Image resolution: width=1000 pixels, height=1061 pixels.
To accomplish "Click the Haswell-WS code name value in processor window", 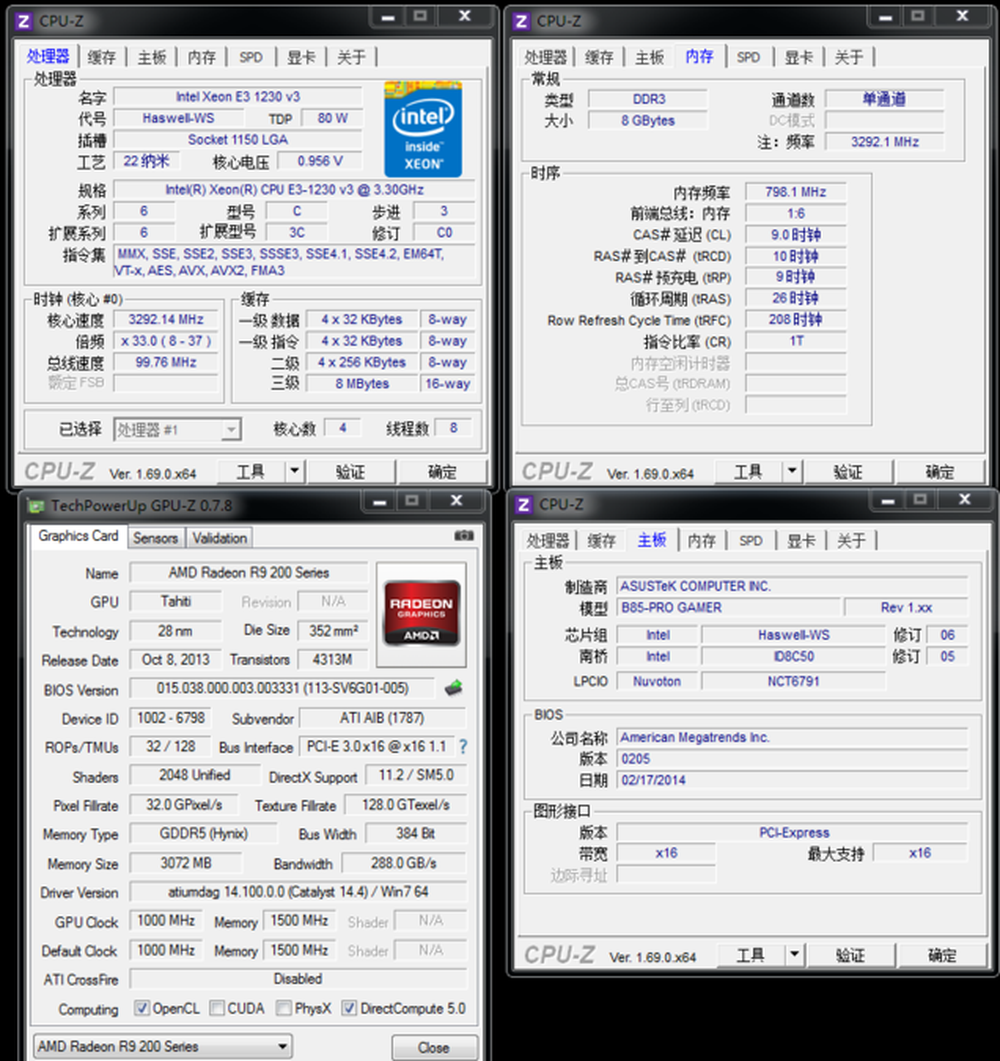I will pyautogui.click(x=179, y=118).
